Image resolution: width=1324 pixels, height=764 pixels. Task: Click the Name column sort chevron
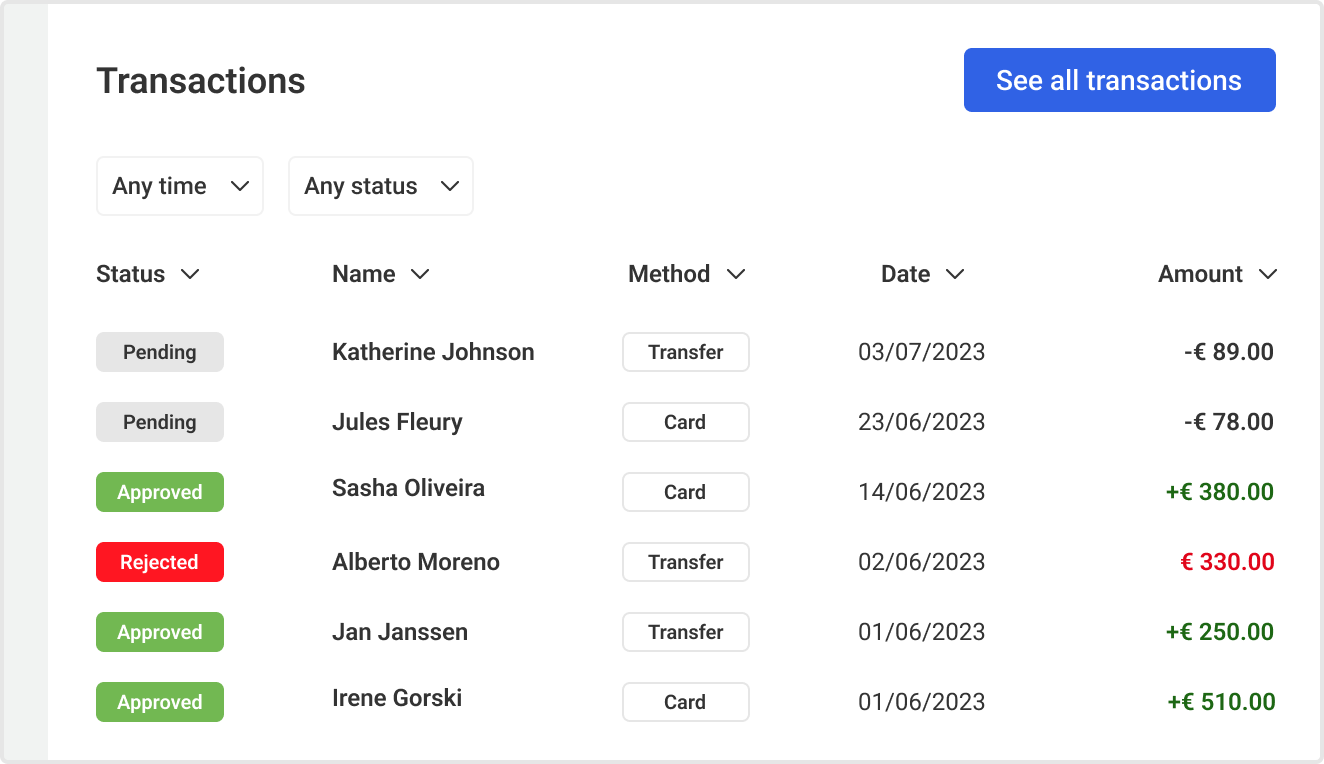click(420, 275)
